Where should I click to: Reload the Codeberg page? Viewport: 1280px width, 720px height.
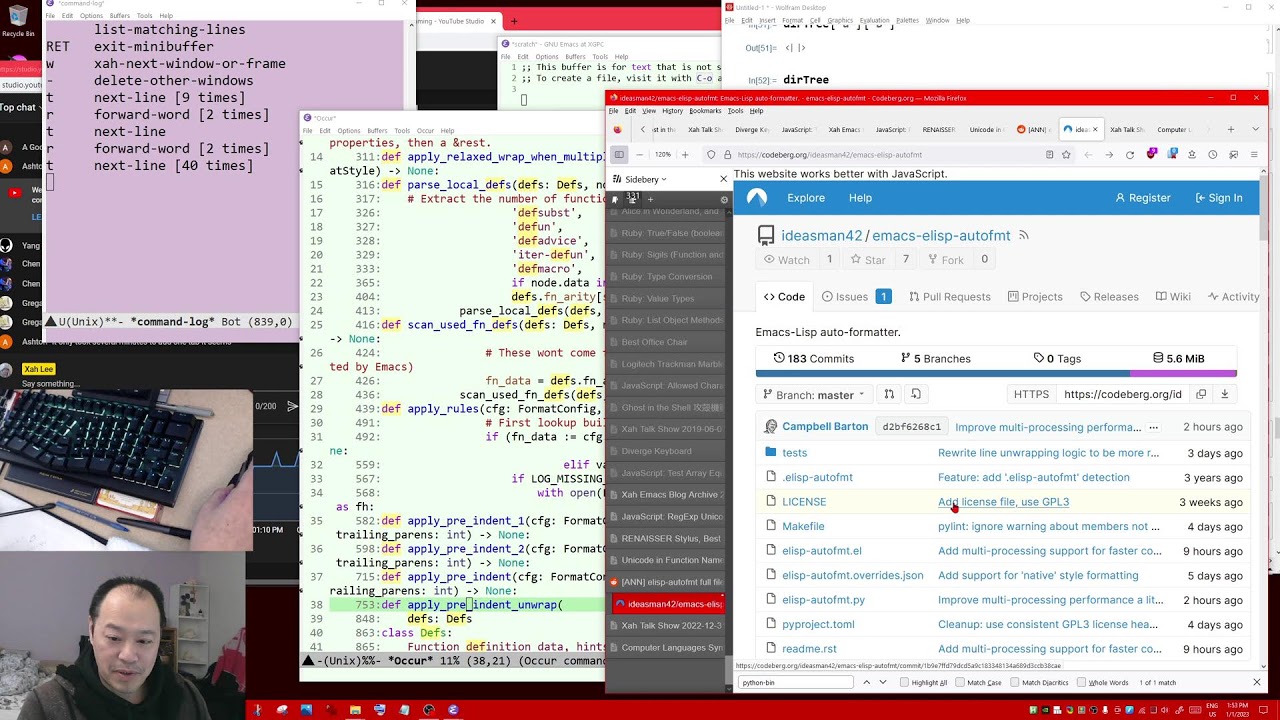point(1130,154)
